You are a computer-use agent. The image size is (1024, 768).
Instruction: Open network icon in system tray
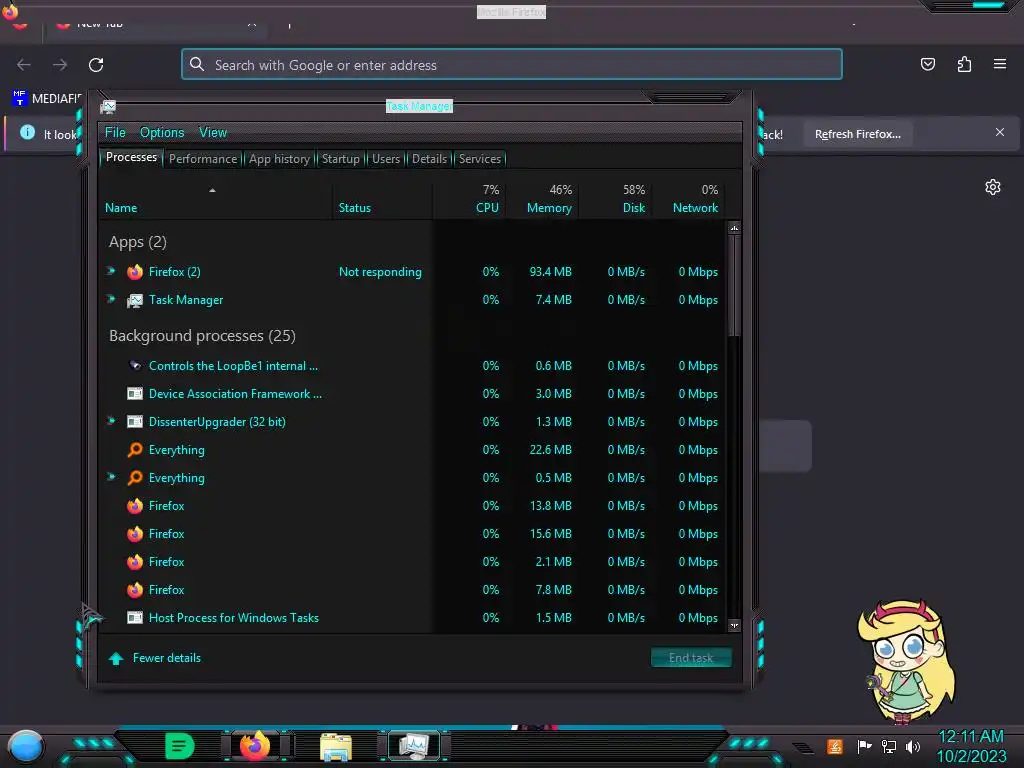(x=889, y=746)
